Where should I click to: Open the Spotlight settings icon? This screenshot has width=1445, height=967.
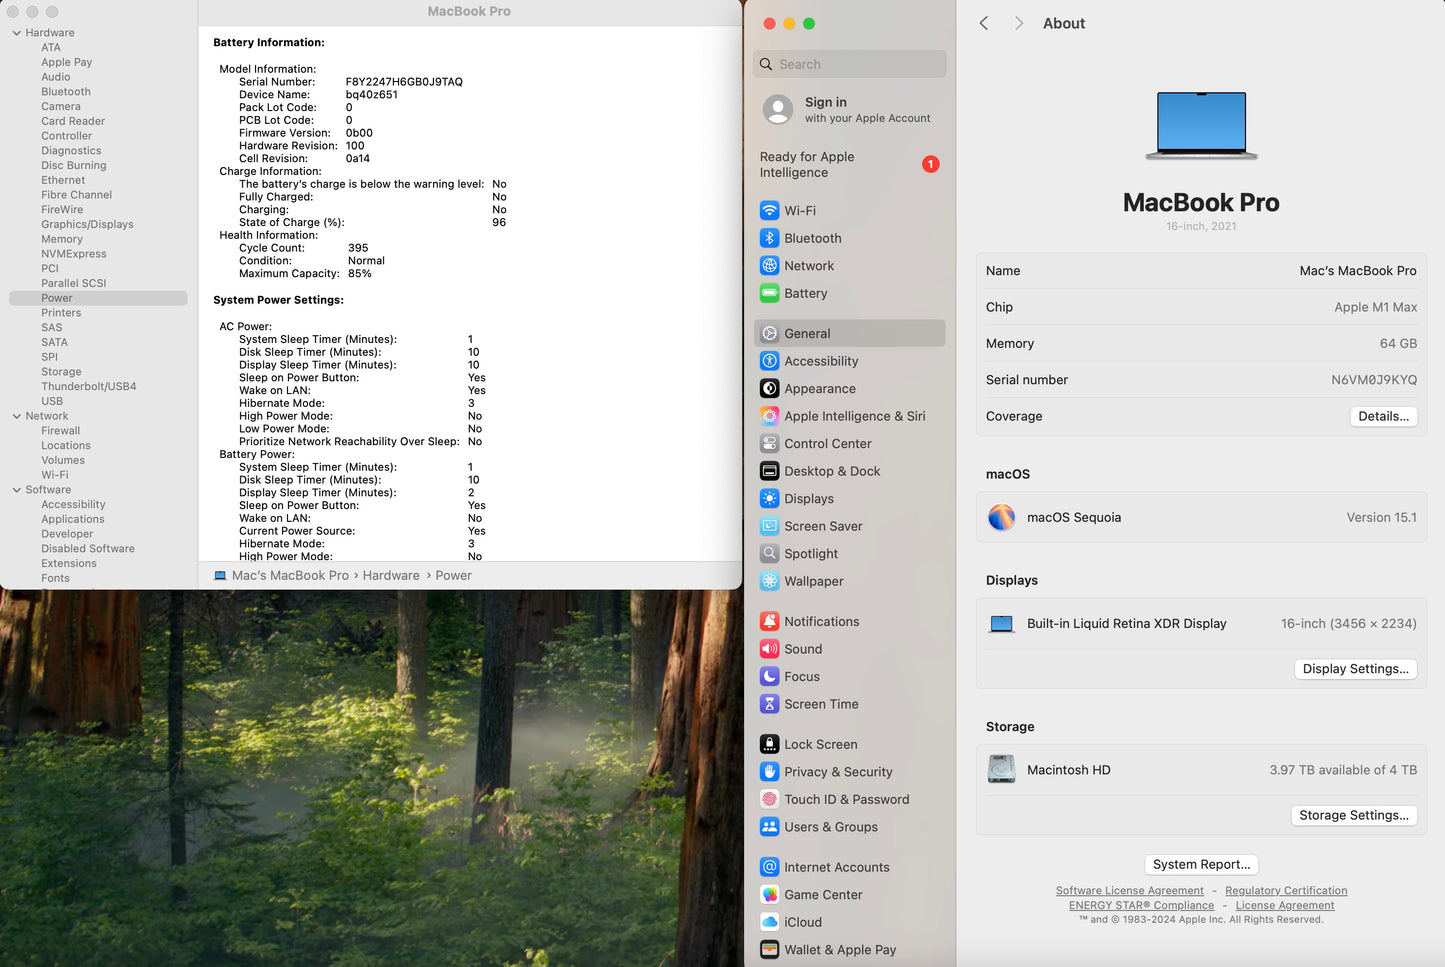769,553
